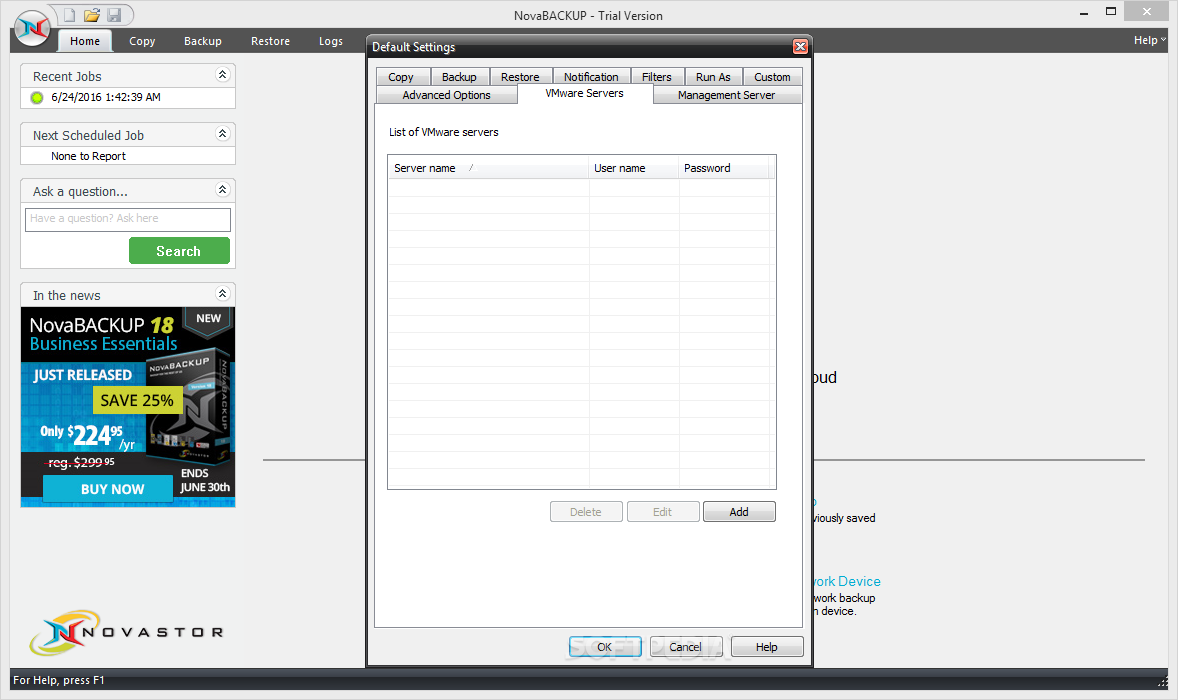This screenshot has height=700, width=1178.
Task: Click the Password column header
Action: (723, 168)
